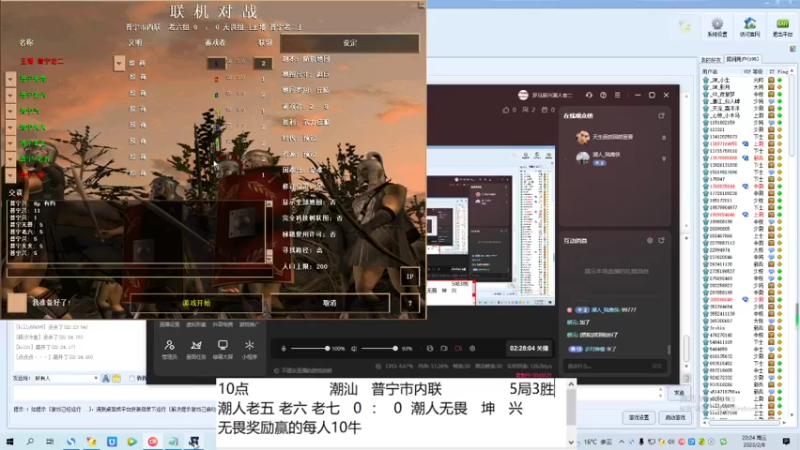Click the host's player color number box
This screenshot has width=800, height=450.
216,63
